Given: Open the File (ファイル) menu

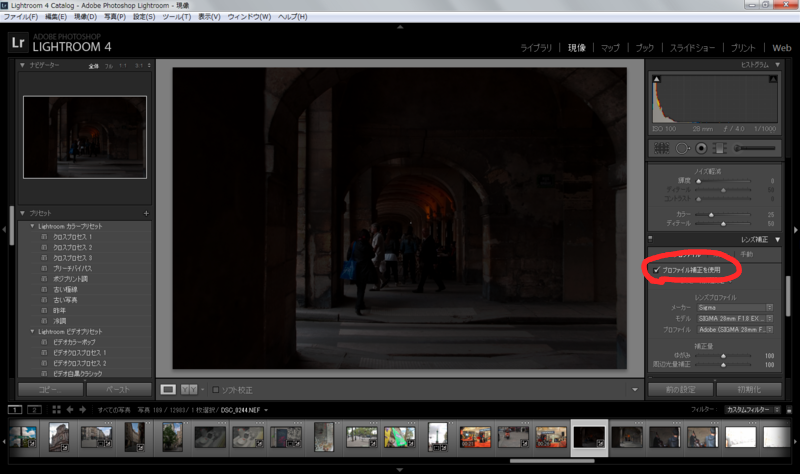Looking at the screenshot, I should coord(20,17).
